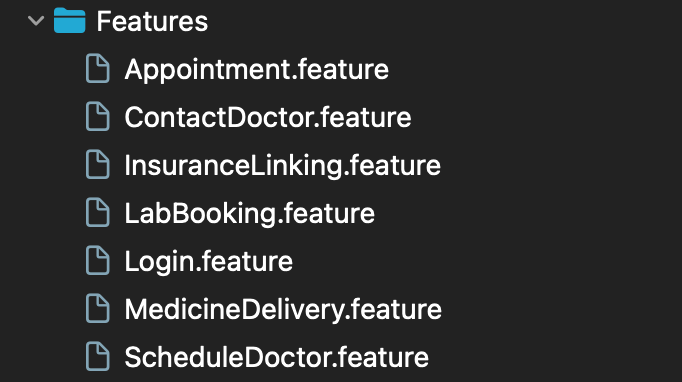The width and height of the screenshot is (682, 382).
Task: Open Appointment.feature file
Action: tap(256, 70)
